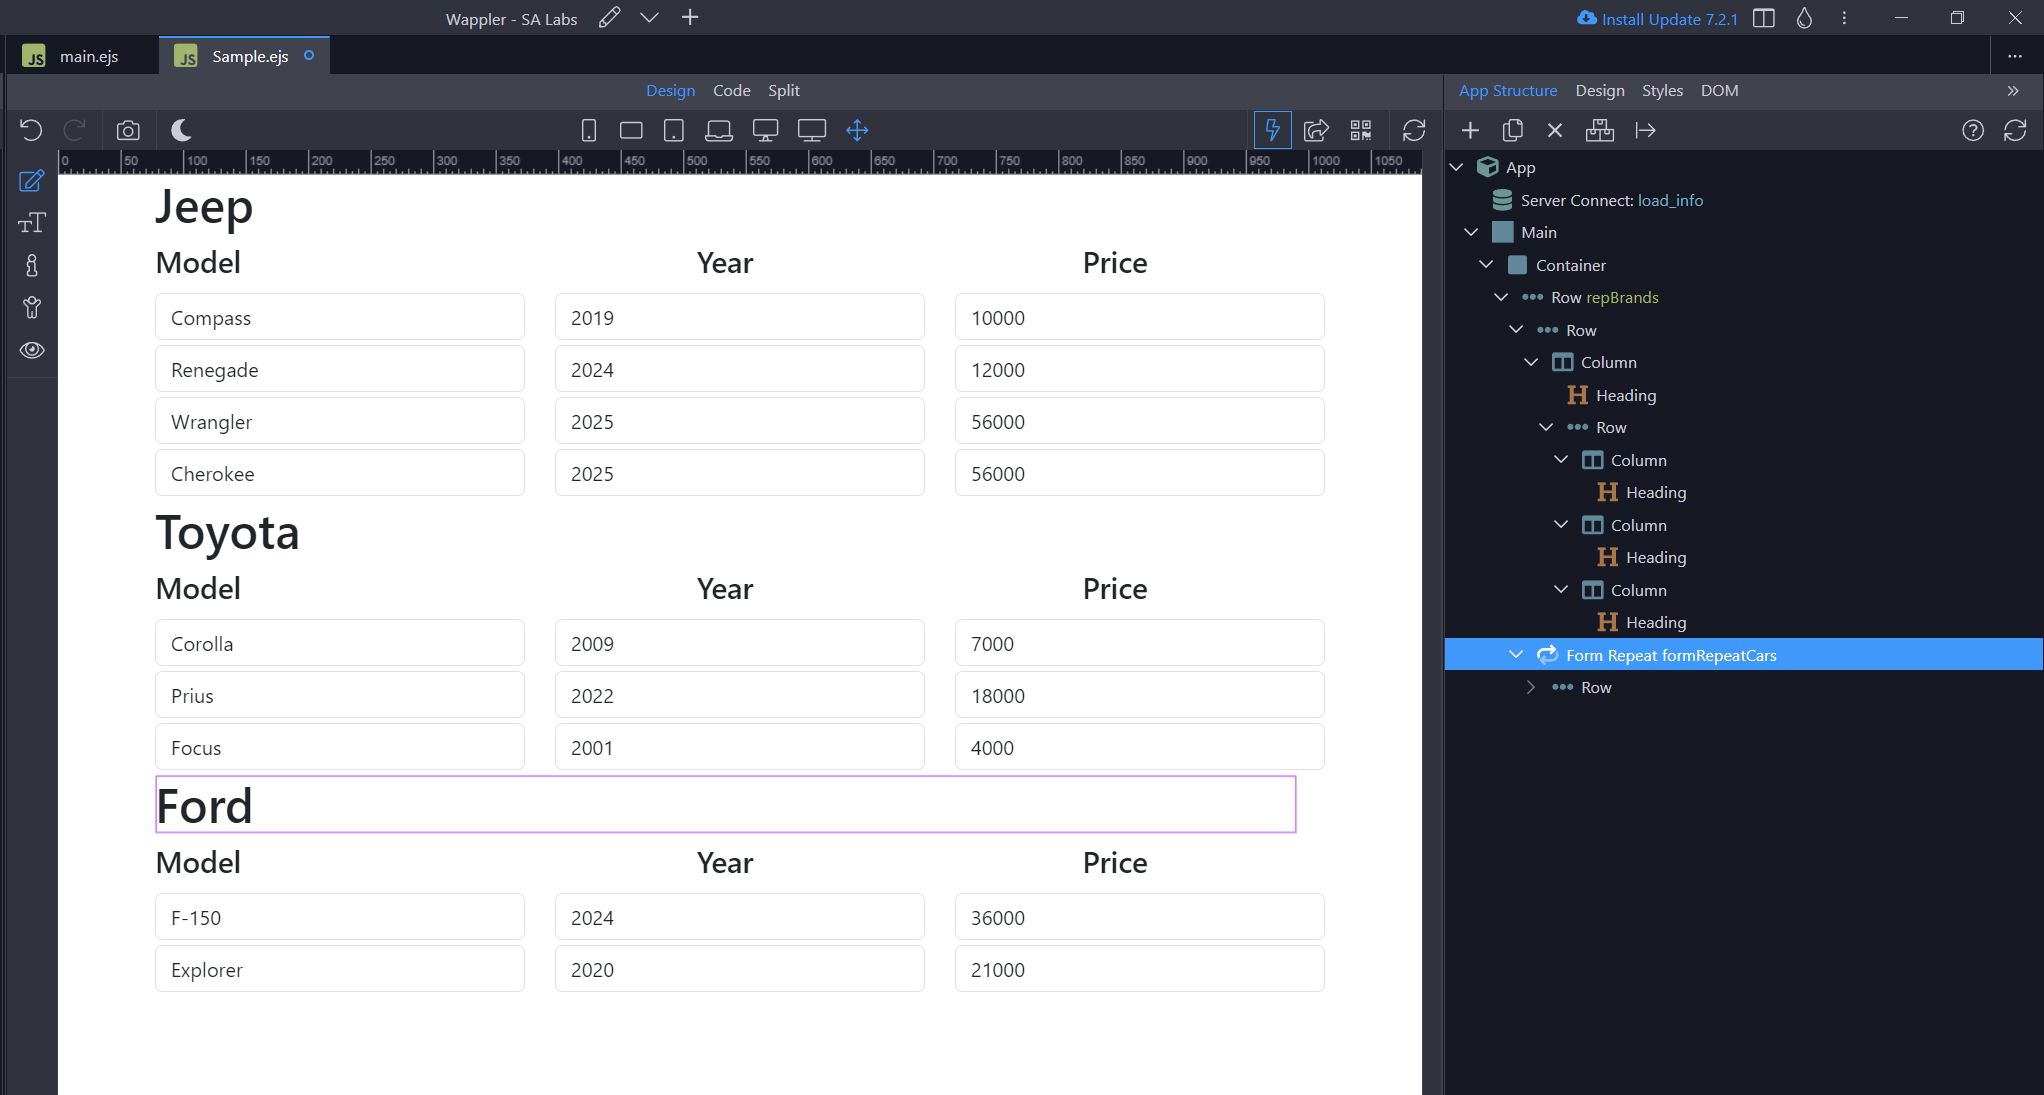Collapse the Row repBrands node
The width and height of the screenshot is (2044, 1095).
click(1501, 297)
